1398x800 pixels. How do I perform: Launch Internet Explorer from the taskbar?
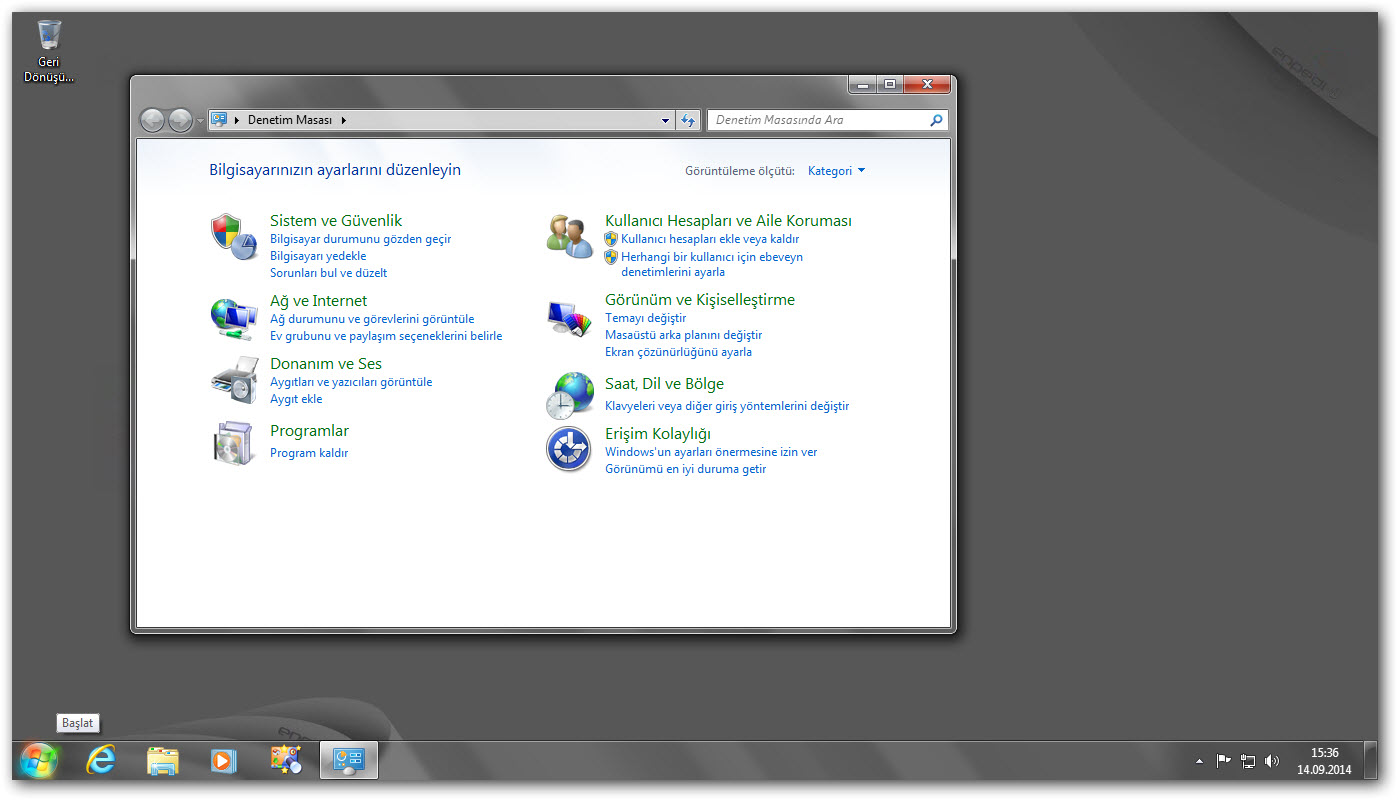[x=100, y=761]
